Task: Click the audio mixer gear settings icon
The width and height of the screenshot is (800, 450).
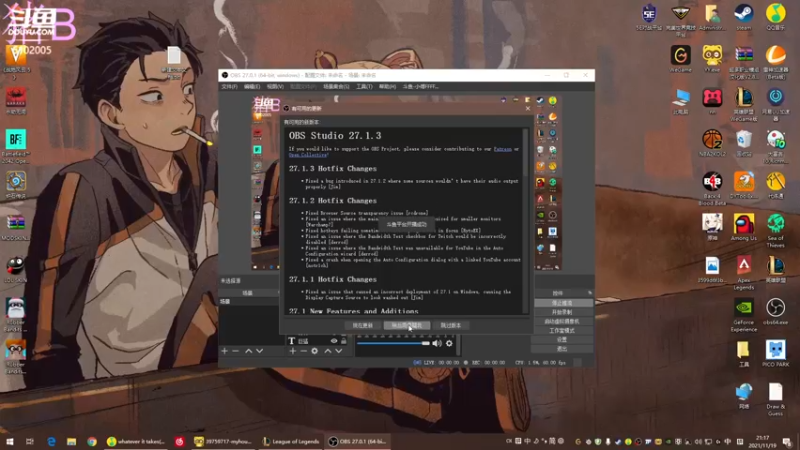Action: (449, 343)
